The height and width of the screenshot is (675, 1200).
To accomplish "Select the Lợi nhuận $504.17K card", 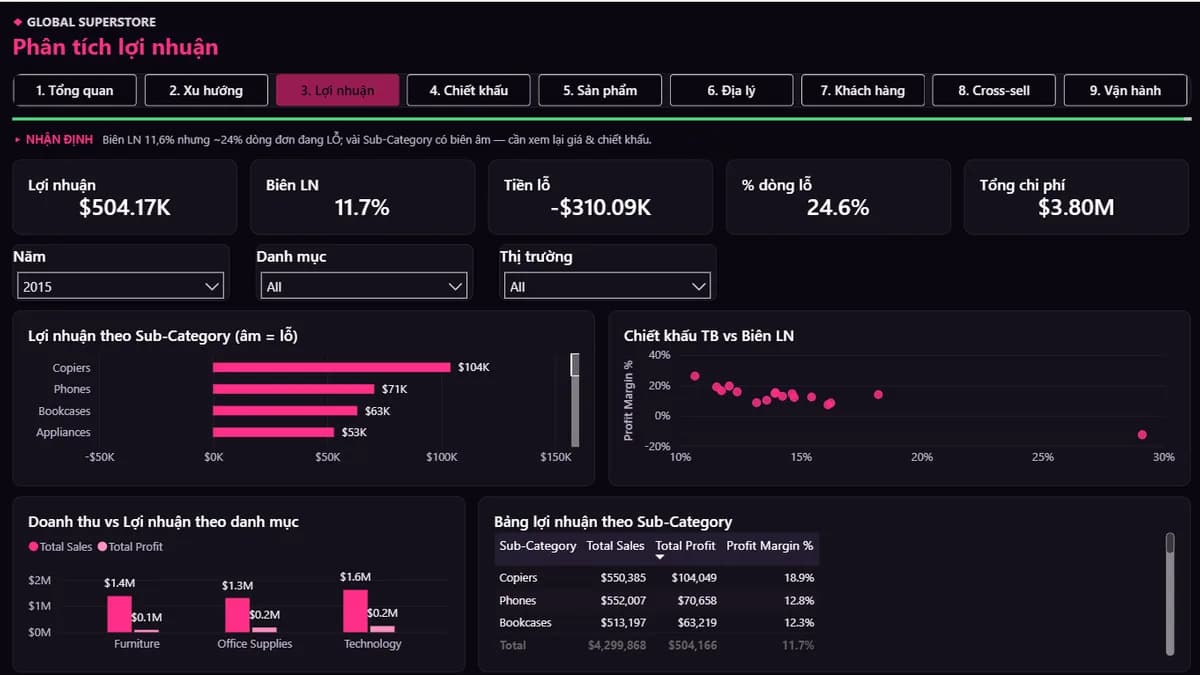I will (125, 197).
